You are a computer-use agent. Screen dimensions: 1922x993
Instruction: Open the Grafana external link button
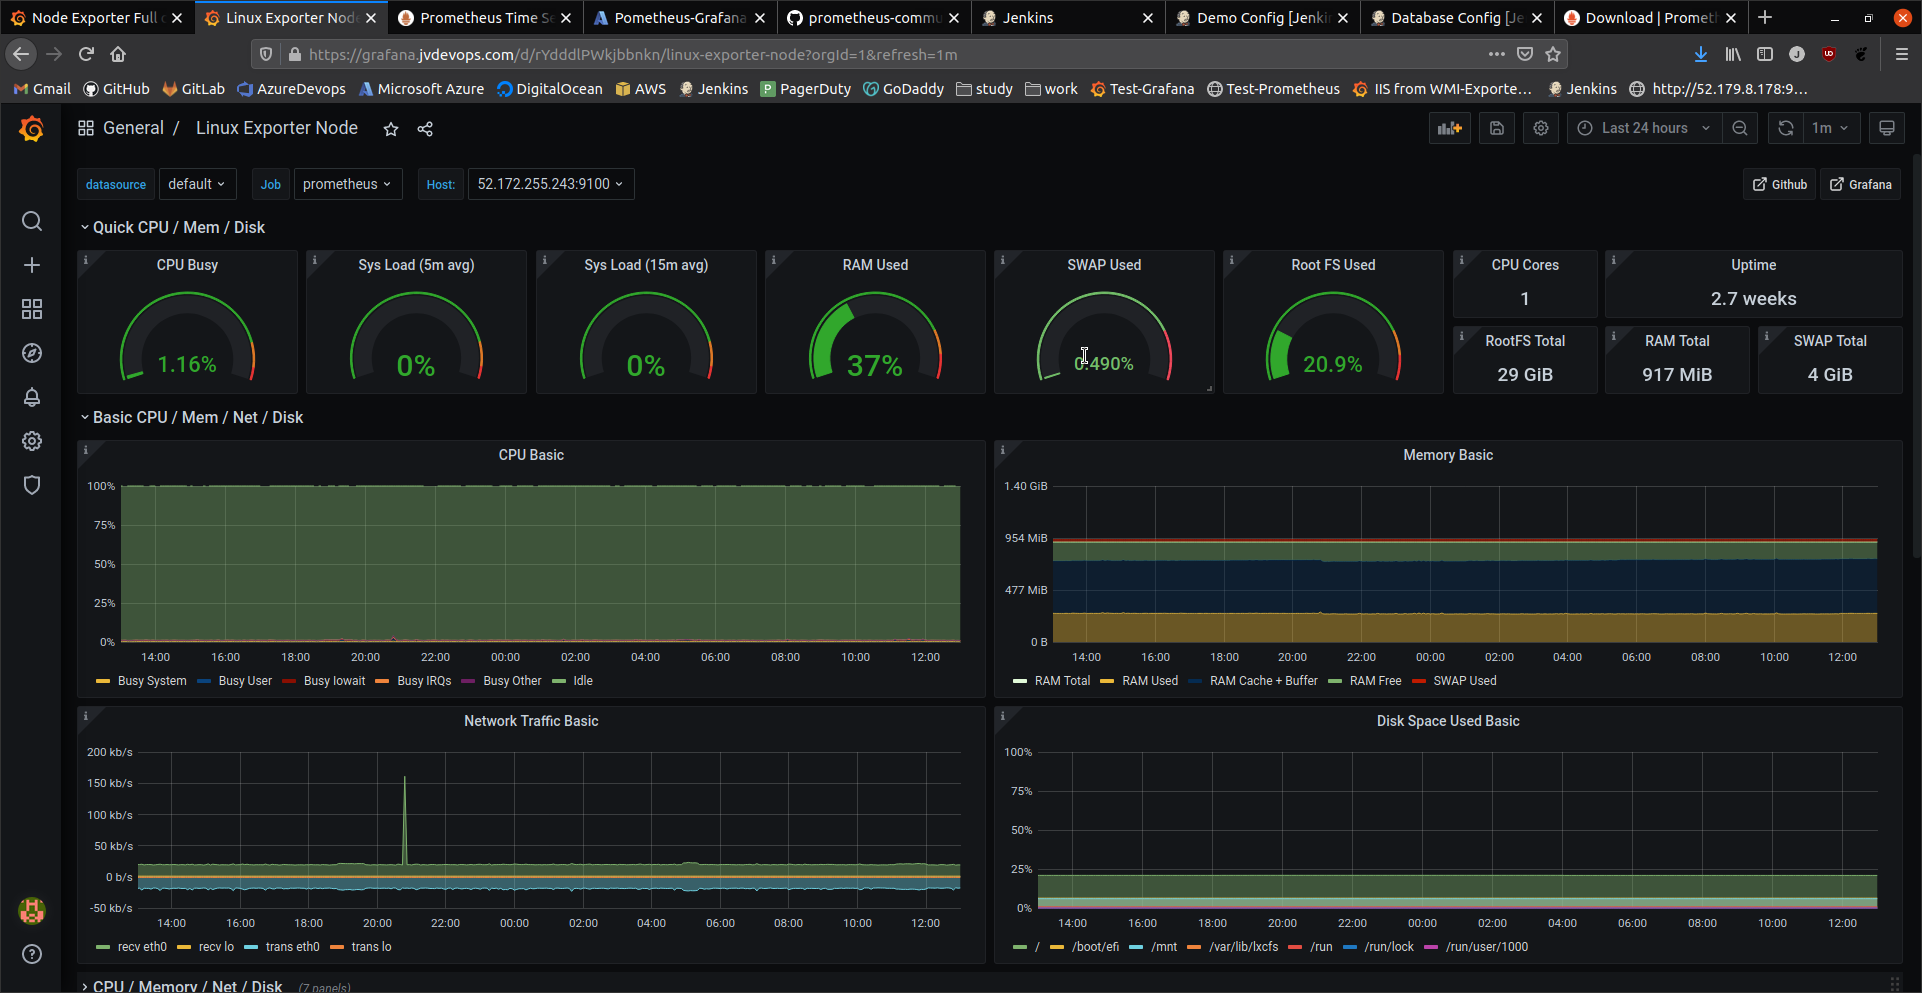pyautogui.click(x=1860, y=184)
